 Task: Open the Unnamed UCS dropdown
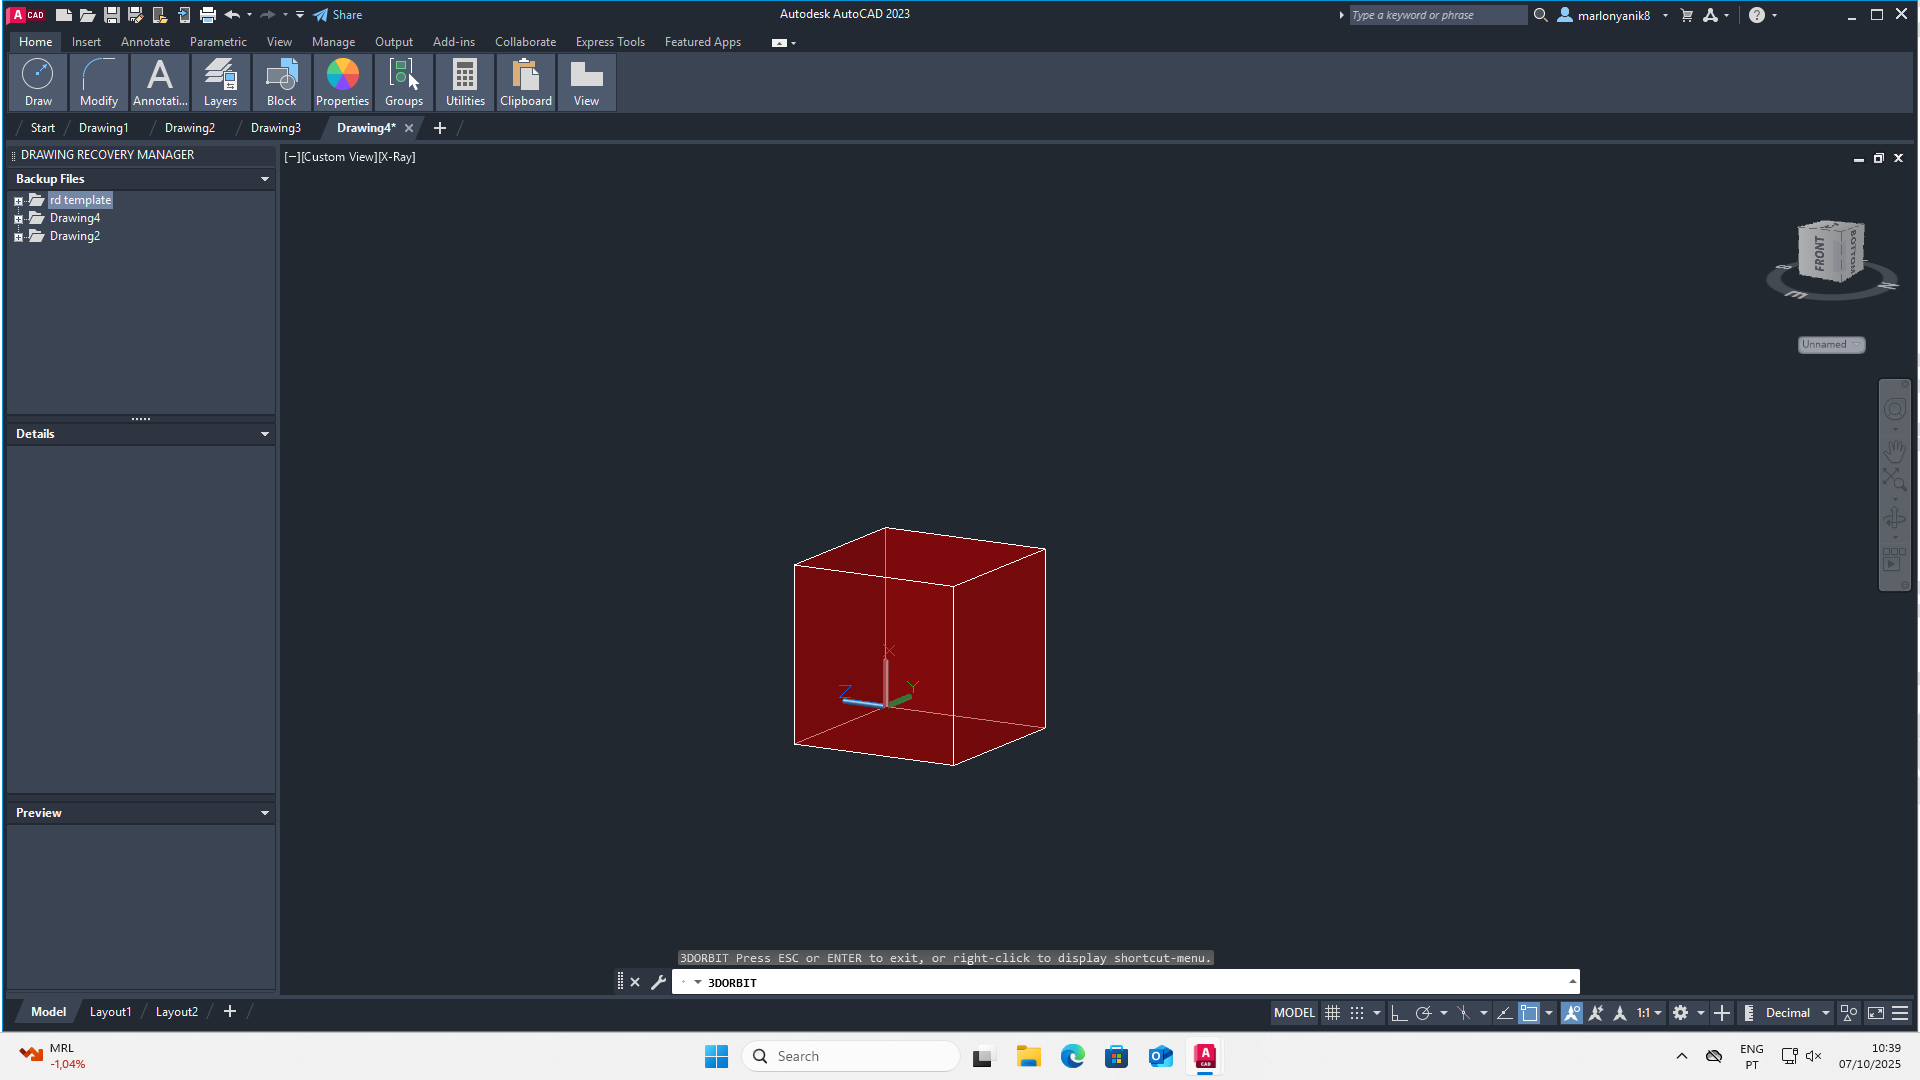click(x=1831, y=345)
